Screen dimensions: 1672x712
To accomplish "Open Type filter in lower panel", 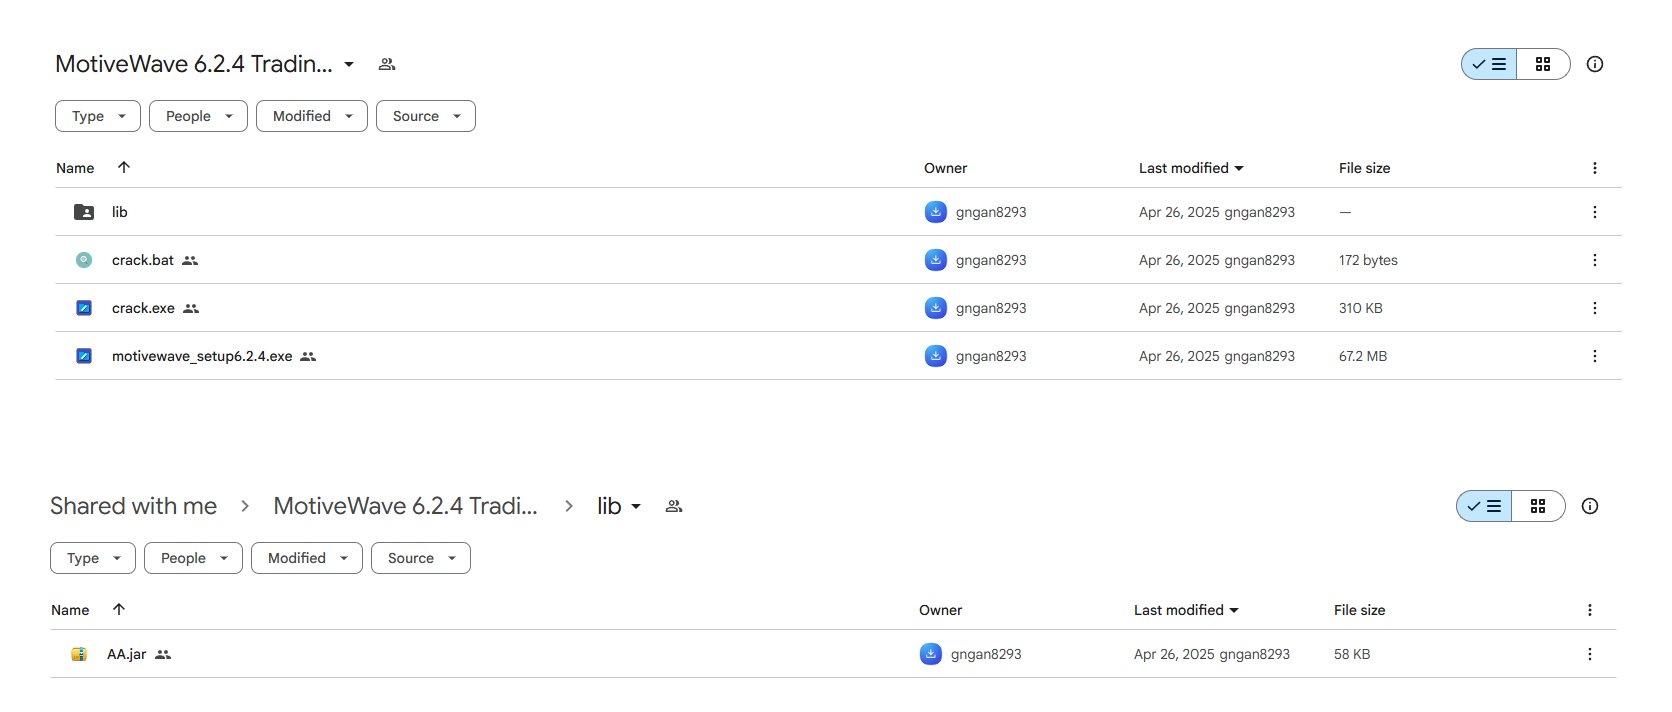I will [93, 558].
